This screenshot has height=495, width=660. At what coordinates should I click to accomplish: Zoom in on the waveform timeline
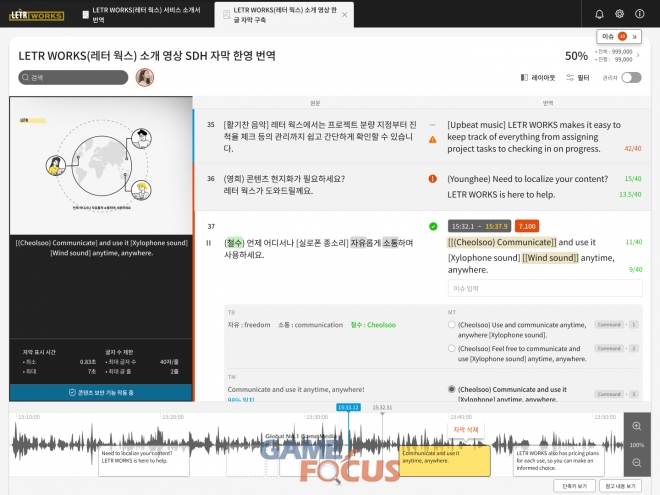(637, 426)
